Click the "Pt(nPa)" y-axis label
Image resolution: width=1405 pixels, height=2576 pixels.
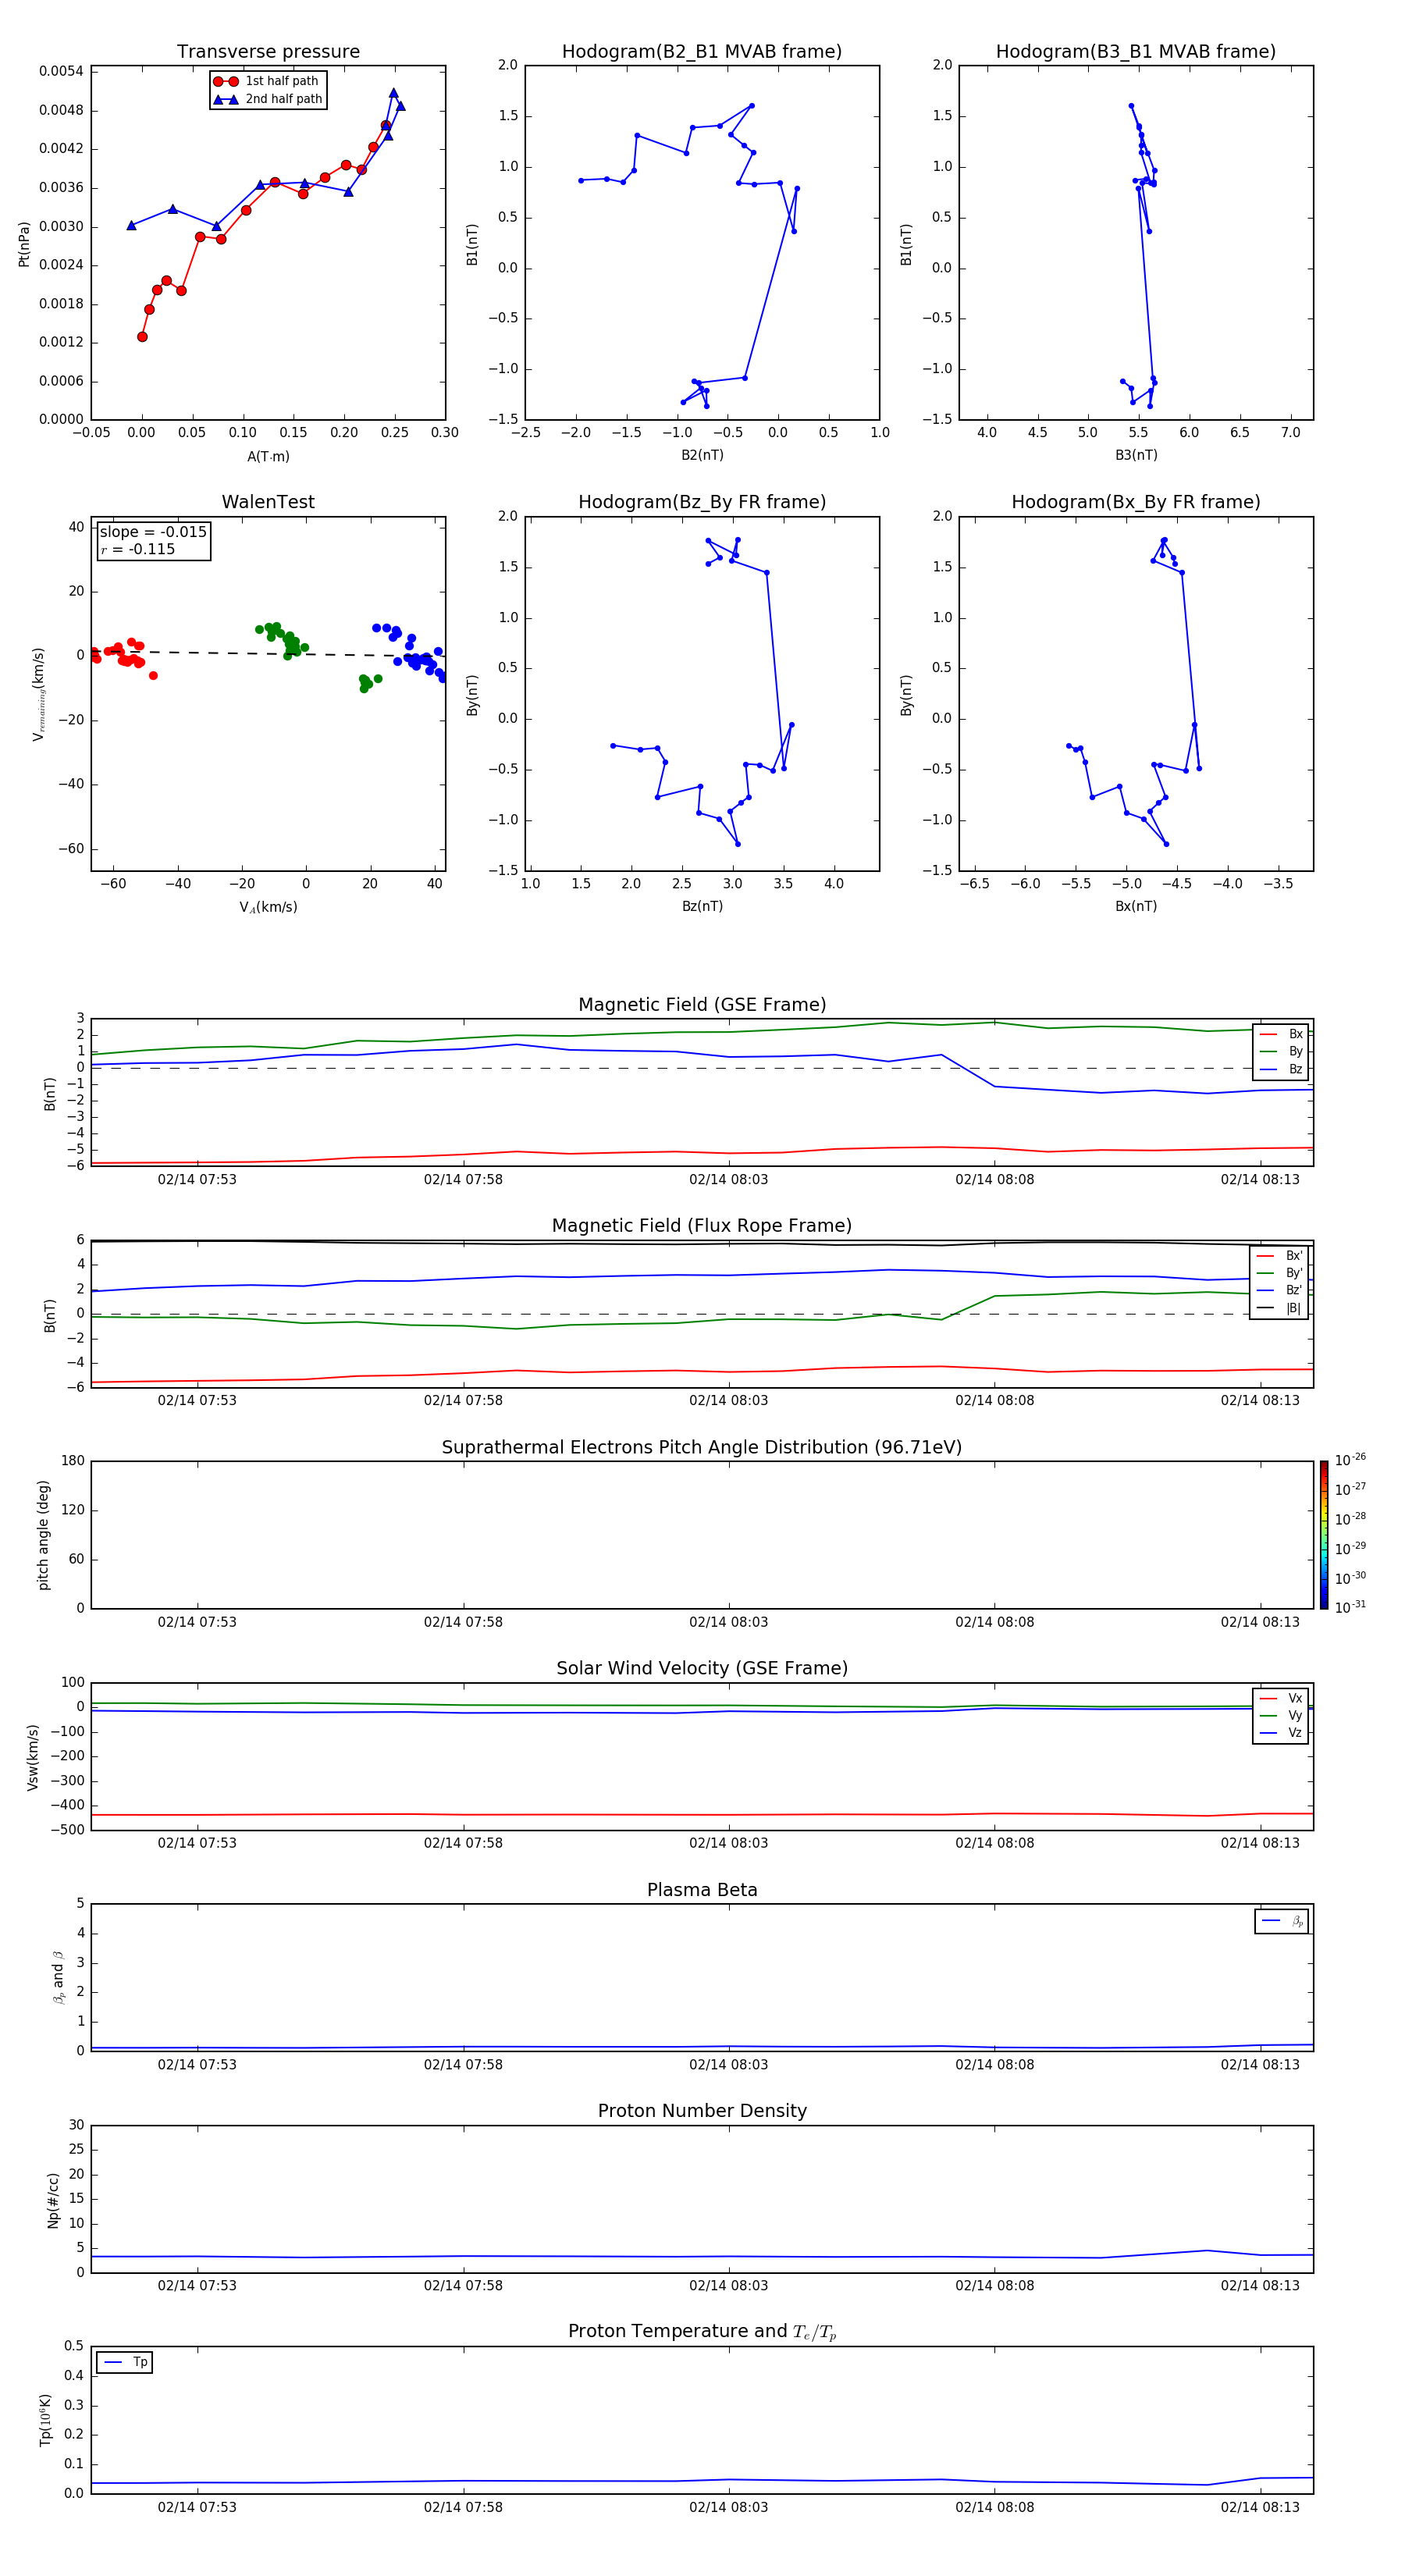pos(24,244)
